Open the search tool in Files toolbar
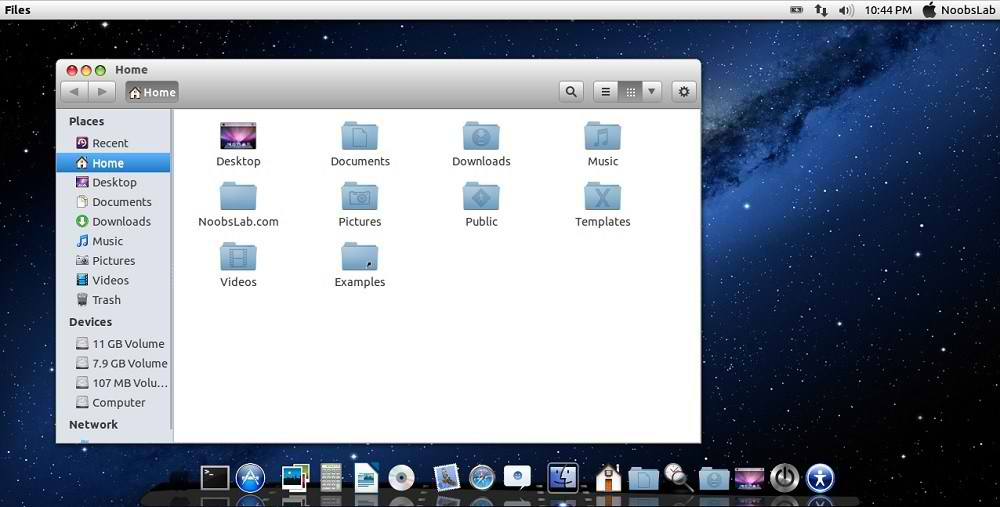 571,92
